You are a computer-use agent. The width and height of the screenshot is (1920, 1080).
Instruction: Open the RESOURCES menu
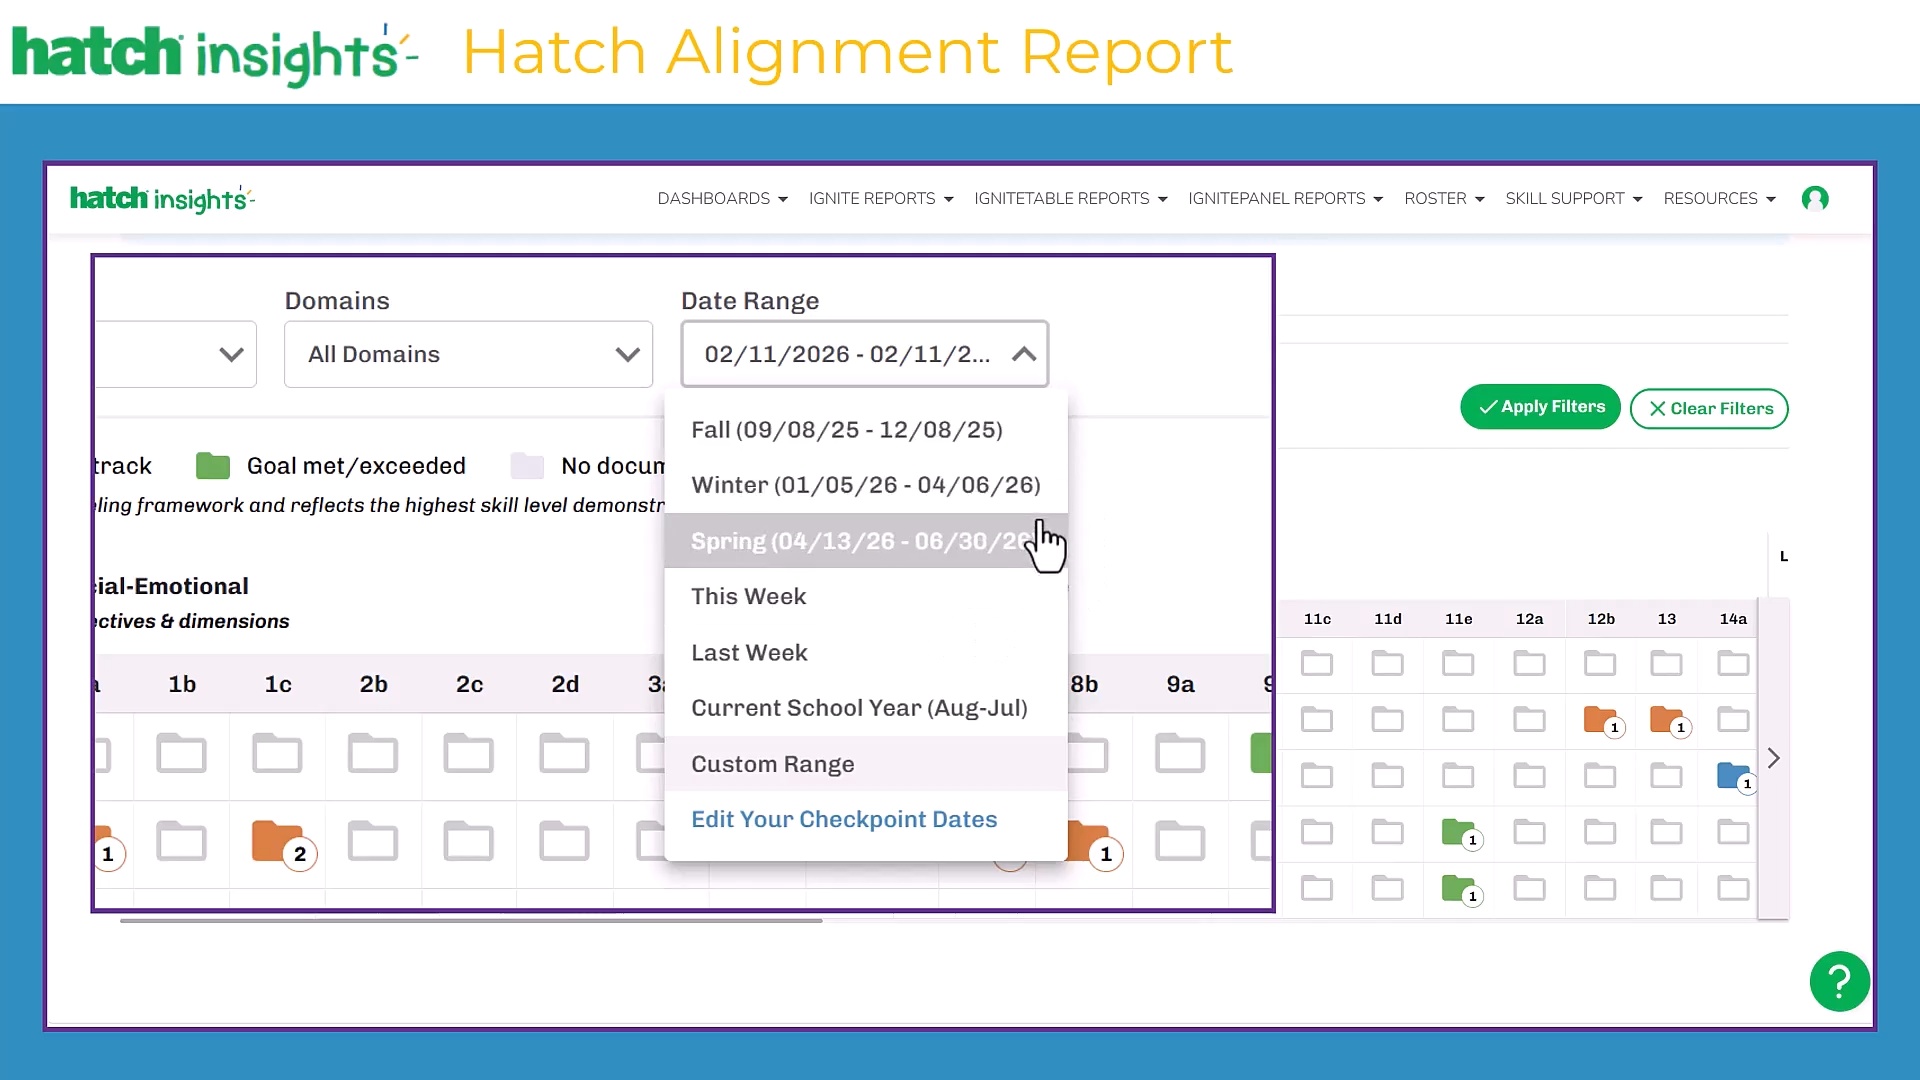[x=1720, y=199]
